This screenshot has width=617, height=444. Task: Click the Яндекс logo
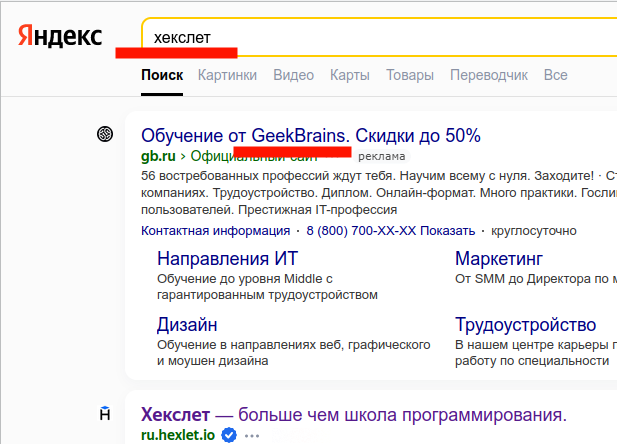click(x=60, y=36)
